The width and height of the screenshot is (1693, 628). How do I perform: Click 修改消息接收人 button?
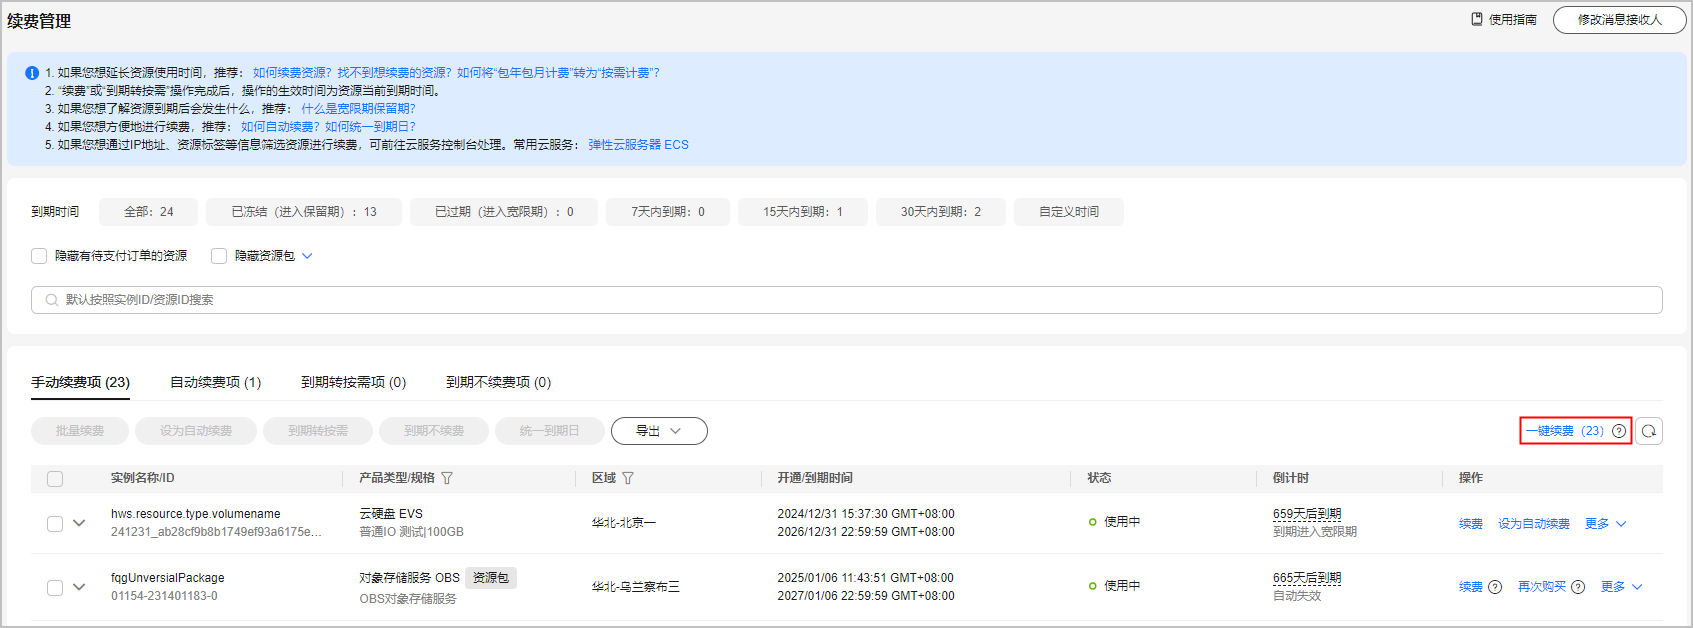click(x=1619, y=20)
